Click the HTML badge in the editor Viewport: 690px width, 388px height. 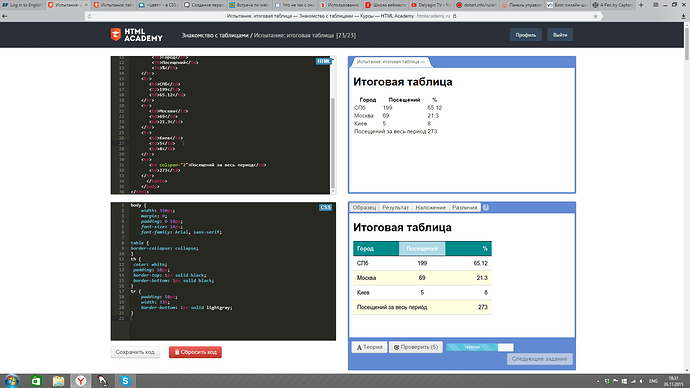(x=323, y=61)
